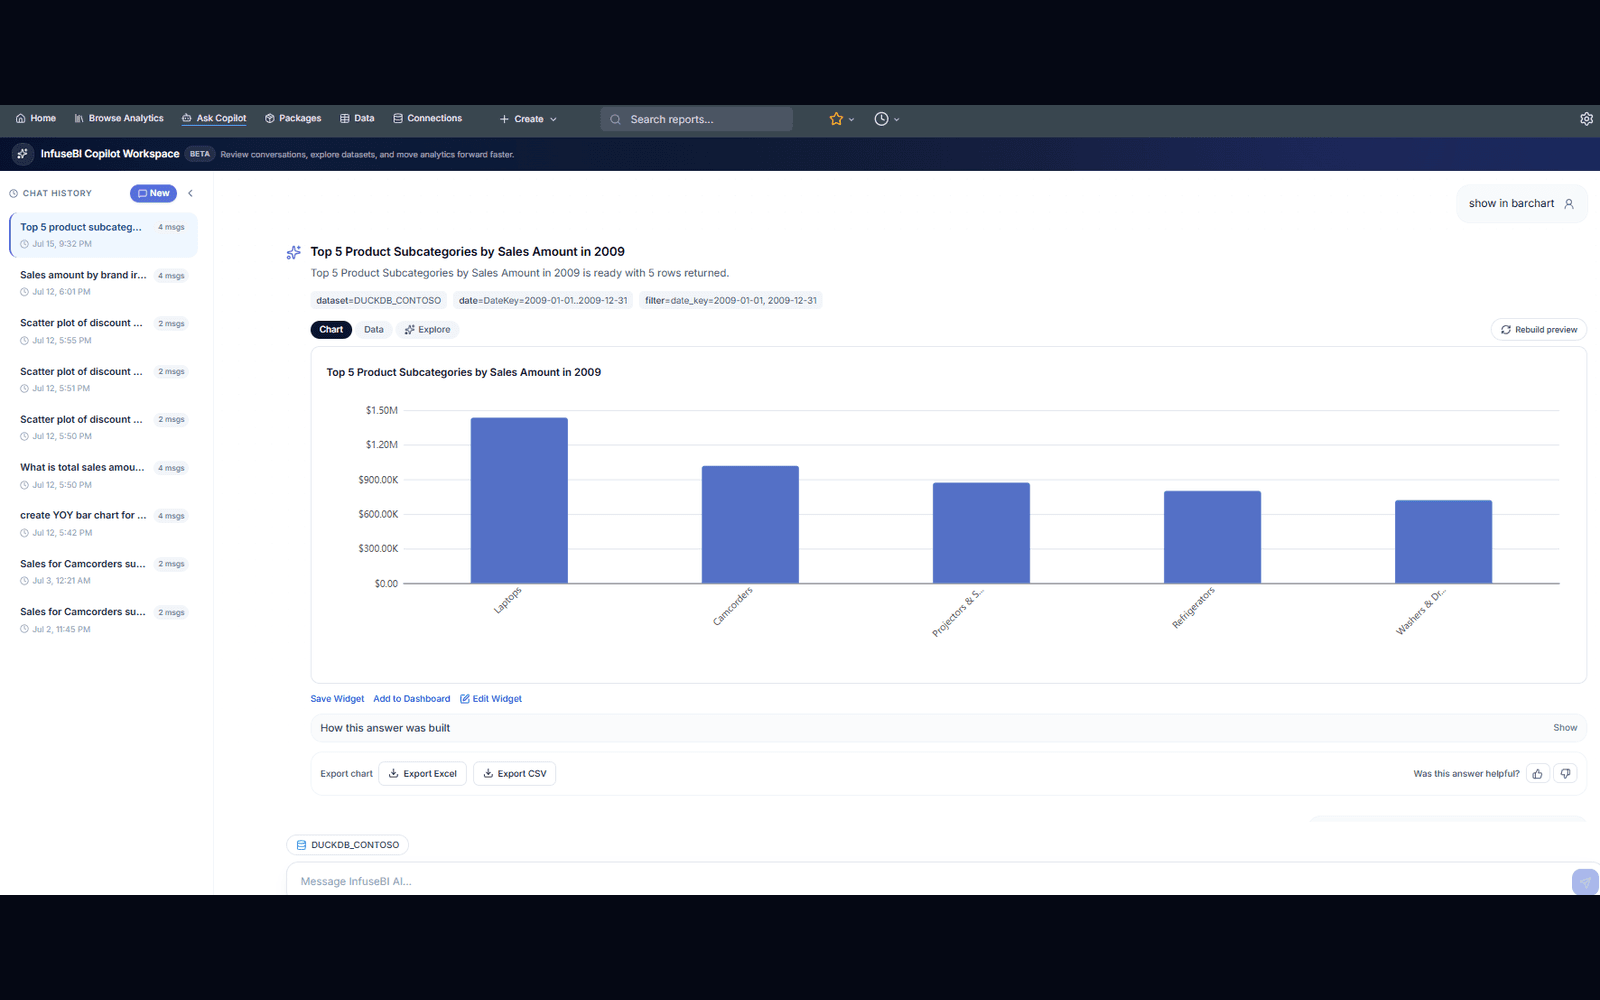The image size is (1600, 1000).
Task: Click Rebuild preview button
Action: pos(1538,330)
